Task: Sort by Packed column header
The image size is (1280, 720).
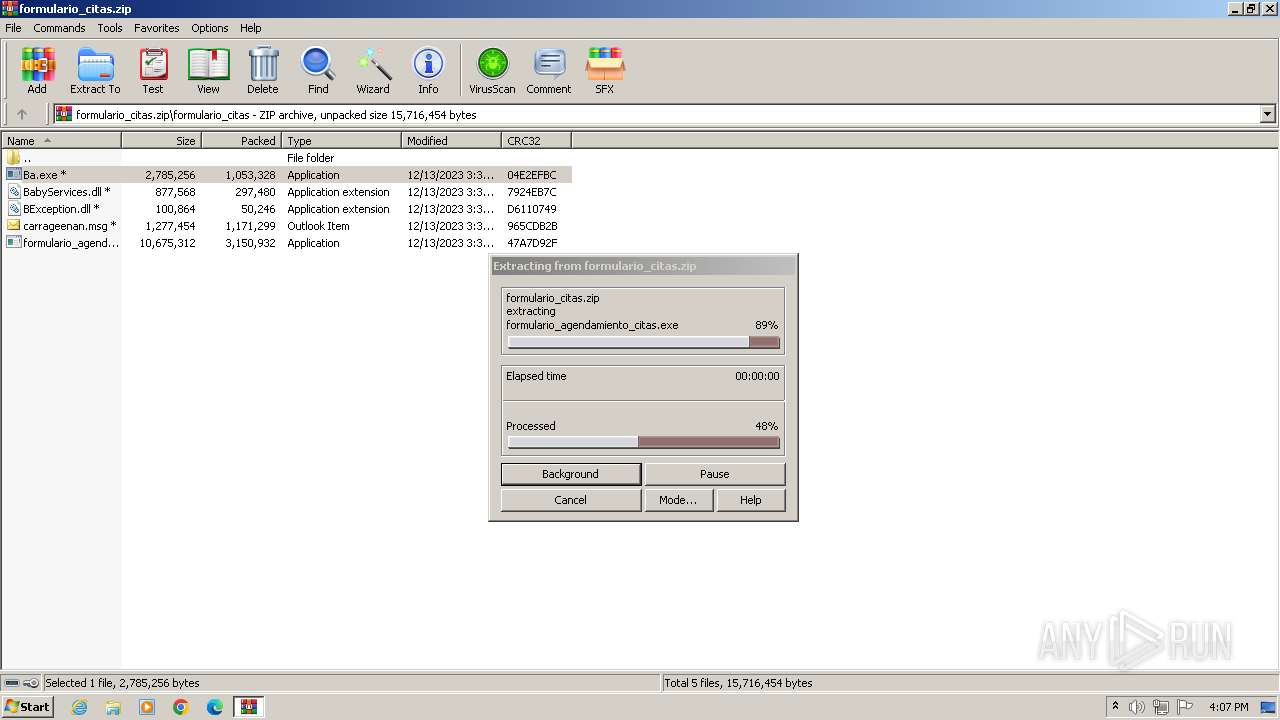Action: click(242, 141)
